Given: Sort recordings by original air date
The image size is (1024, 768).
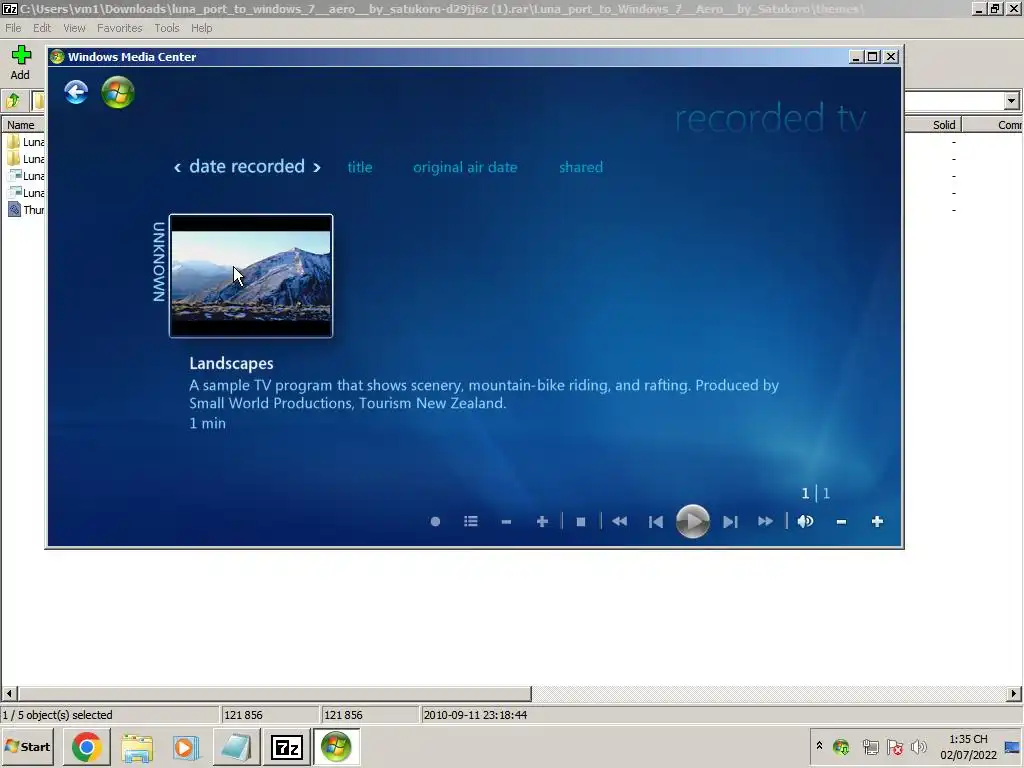Looking at the screenshot, I should click(x=465, y=167).
